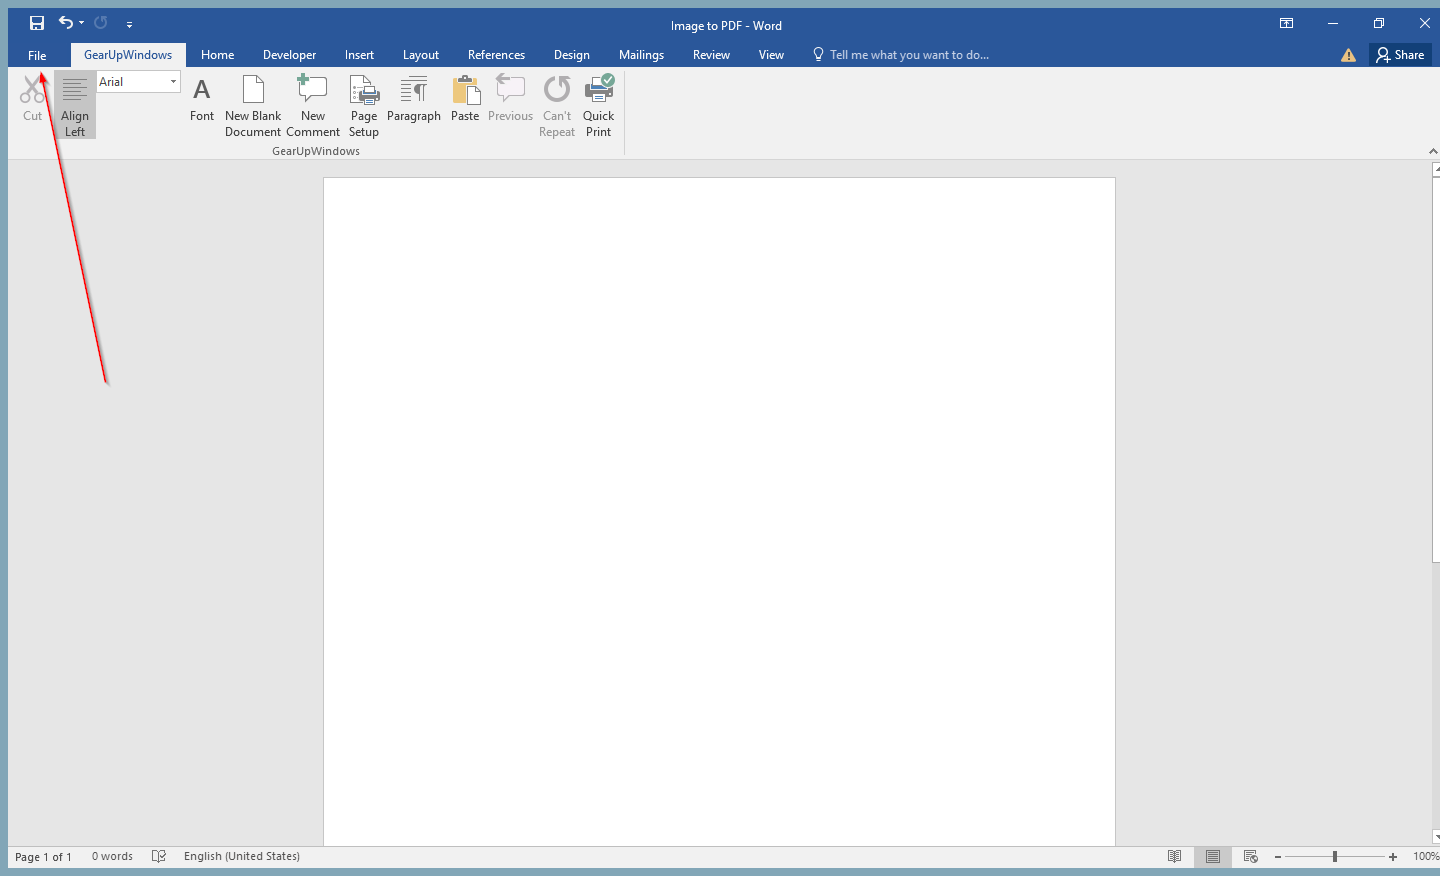The width and height of the screenshot is (1440, 876).
Task: Switch to the GearUpWindows tab
Action: (x=128, y=55)
